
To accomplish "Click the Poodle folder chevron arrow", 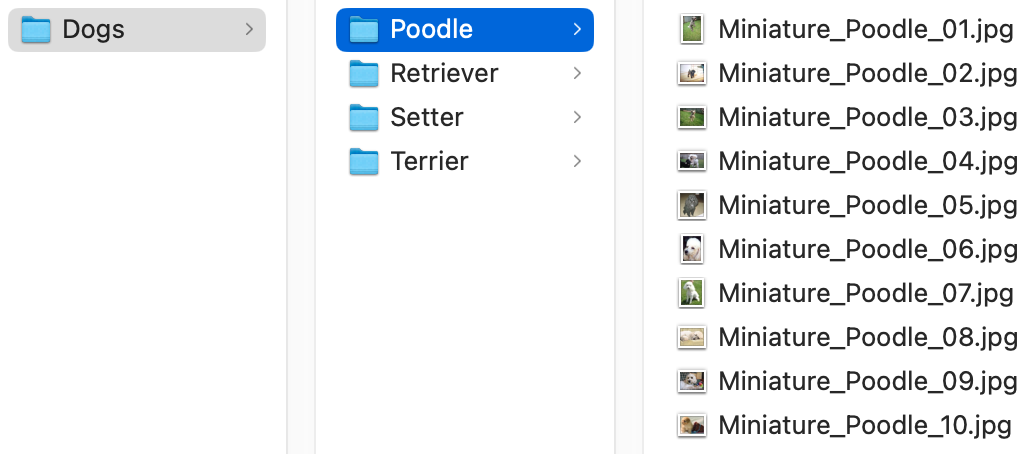I will [x=577, y=29].
